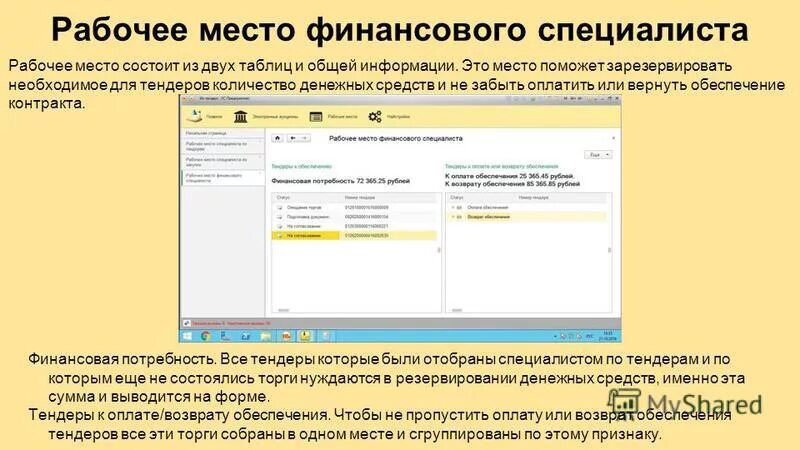Open the Электронные аукционы bank icon
This screenshot has width=800, height=450.
coord(240,117)
